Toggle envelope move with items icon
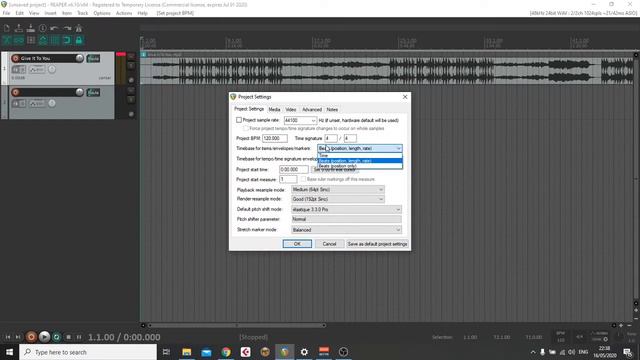This screenshot has width=640, height=360. pyautogui.click(x=42, y=40)
